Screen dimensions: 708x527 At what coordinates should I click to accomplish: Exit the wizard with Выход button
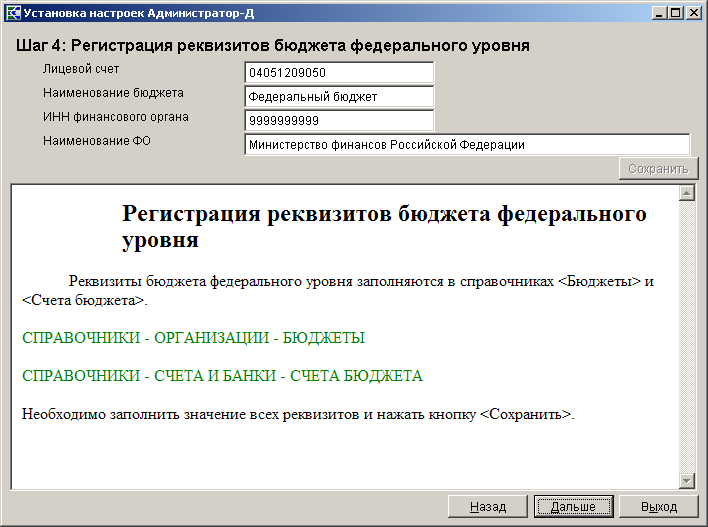(659, 507)
